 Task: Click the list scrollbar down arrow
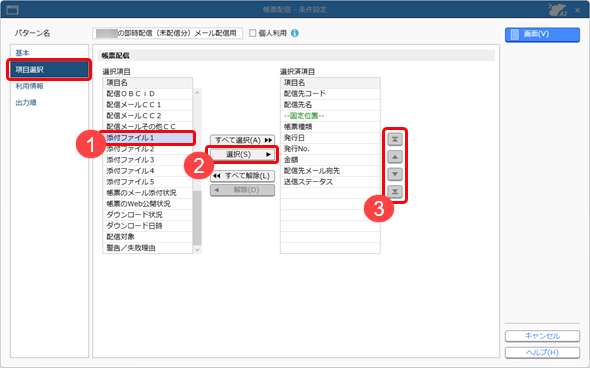click(x=197, y=249)
